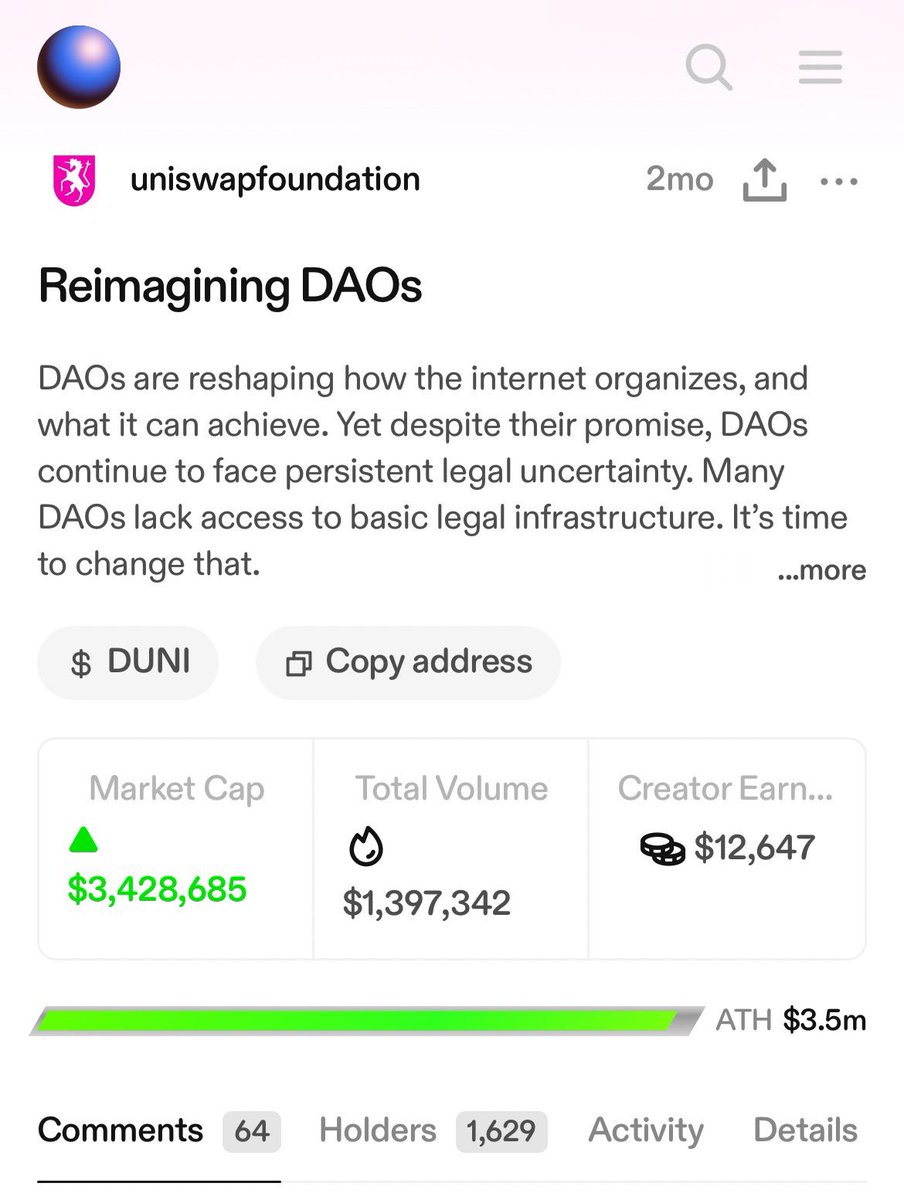Tap the blue sphere app logo
Image resolution: width=904 pixels, height=1200 pixels.
tap(79, 68)
